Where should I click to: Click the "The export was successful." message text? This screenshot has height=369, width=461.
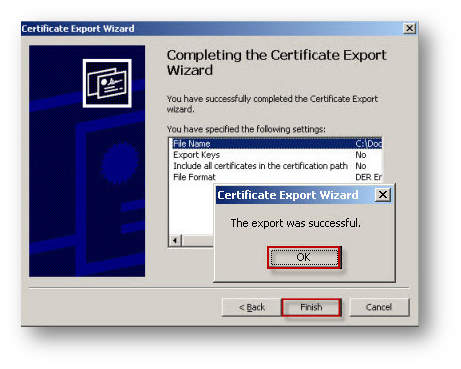pyautogui.click(x=296, y=223)
